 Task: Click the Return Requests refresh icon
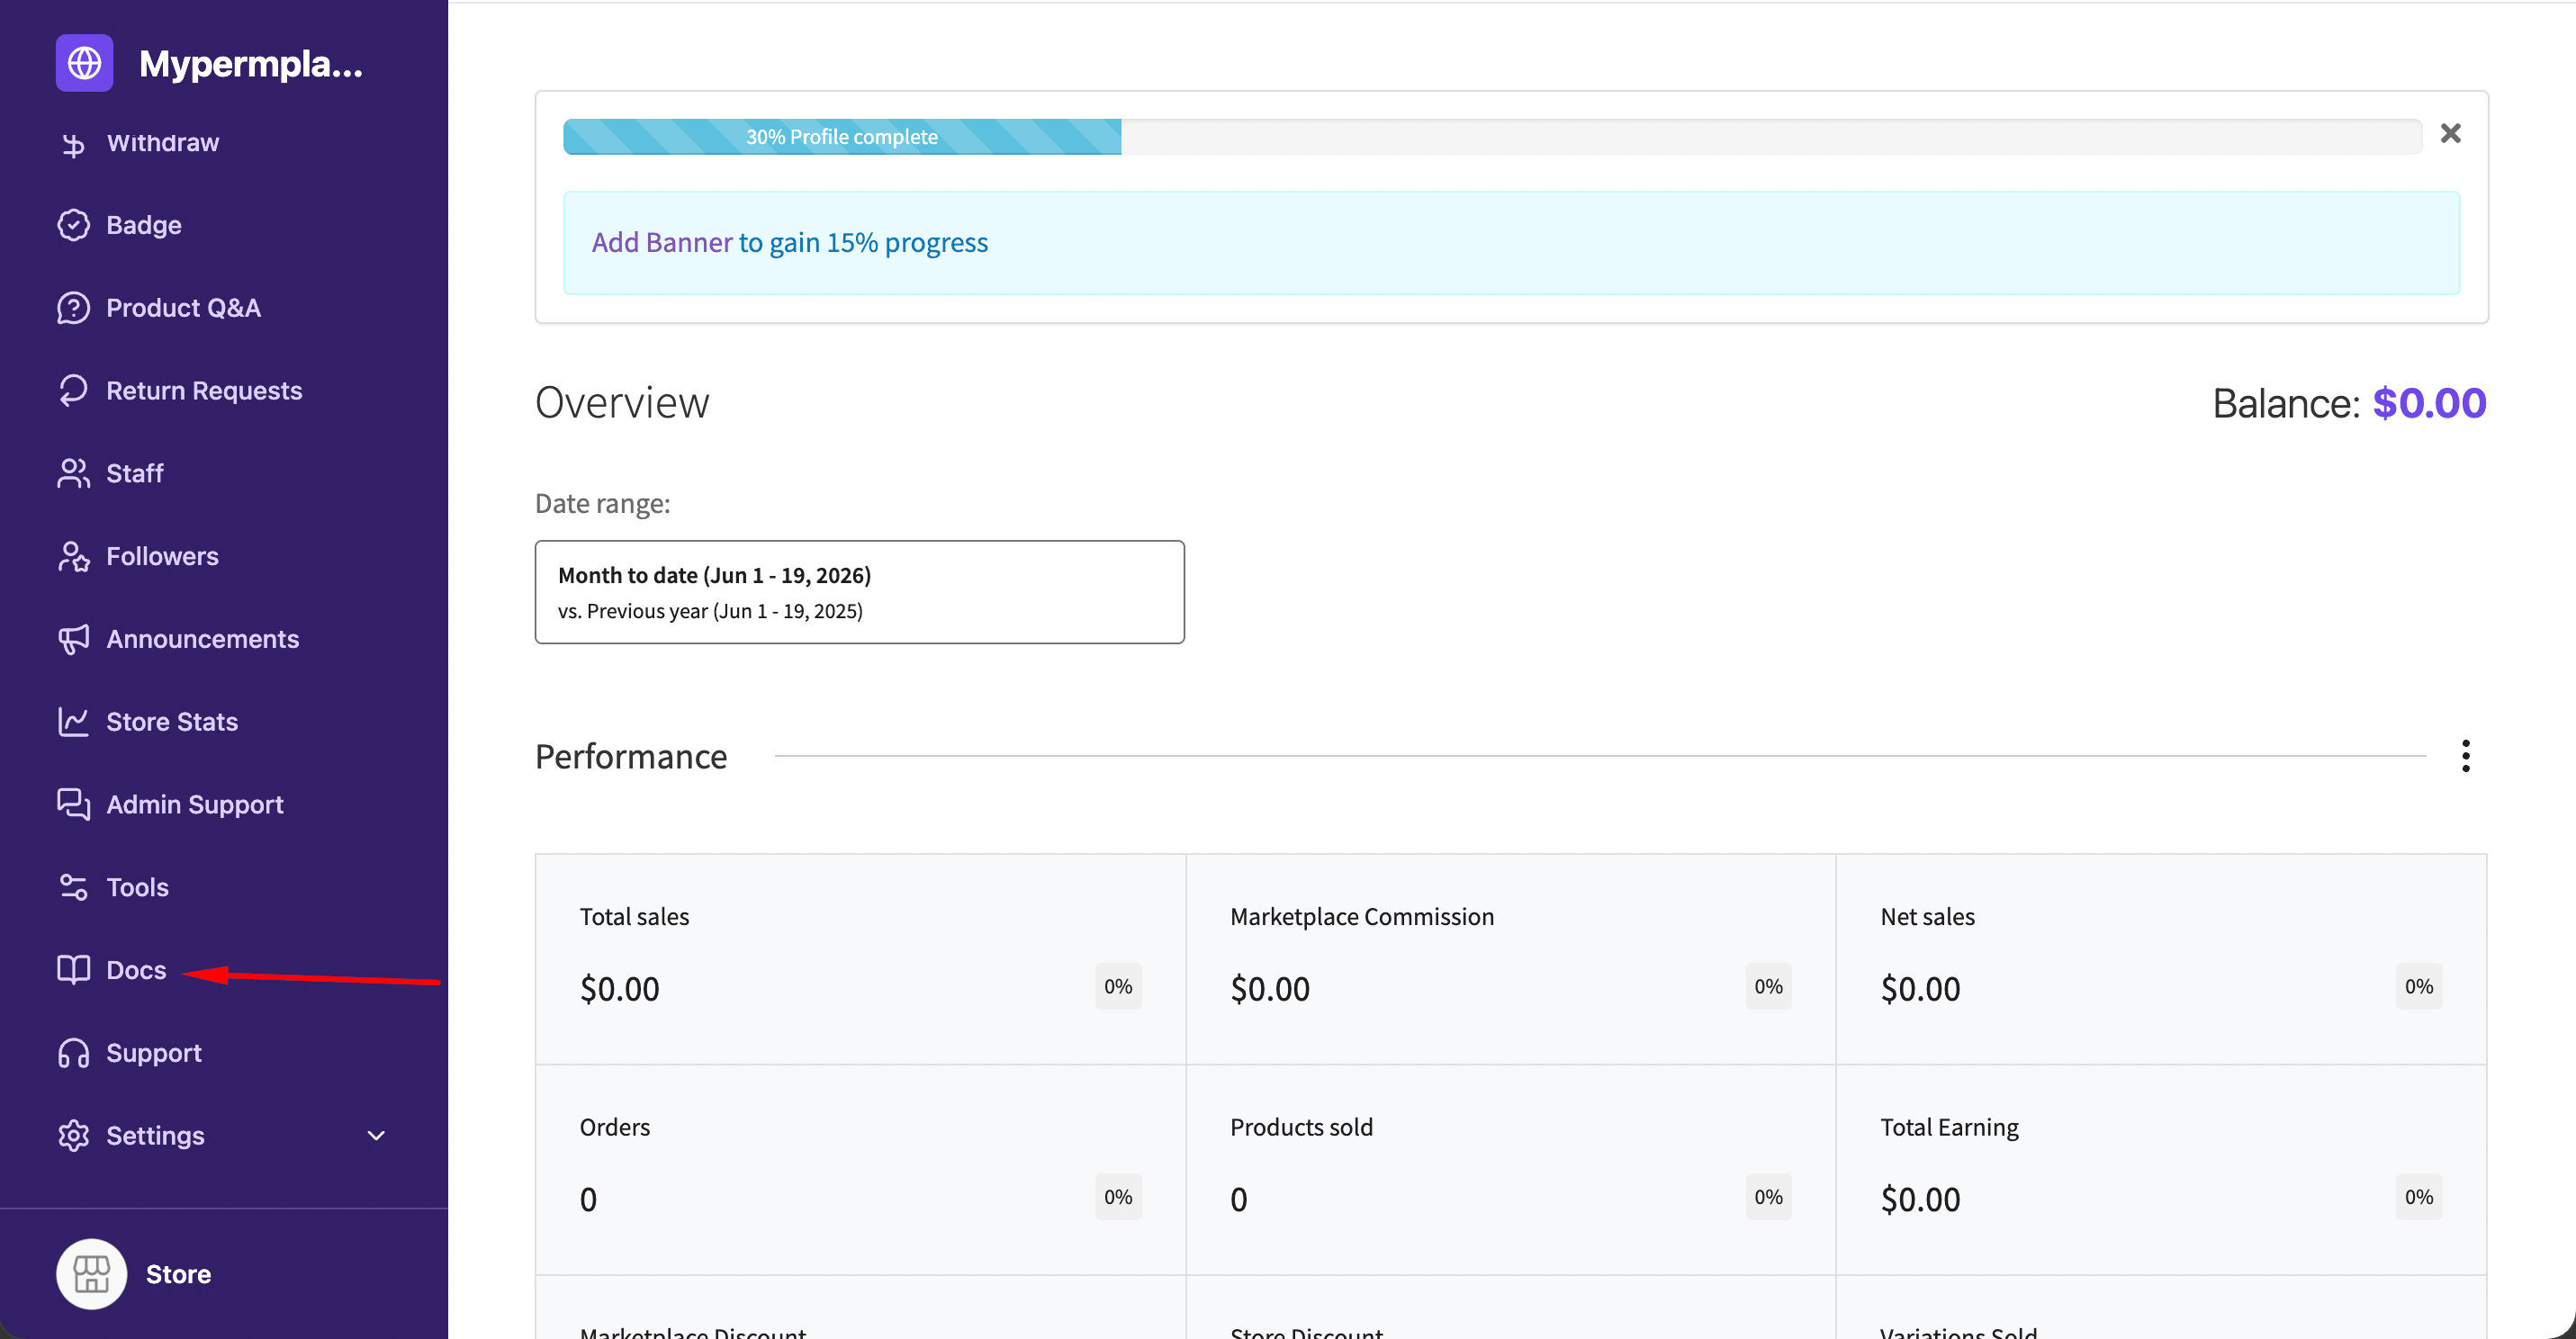(x=73, y=390)
